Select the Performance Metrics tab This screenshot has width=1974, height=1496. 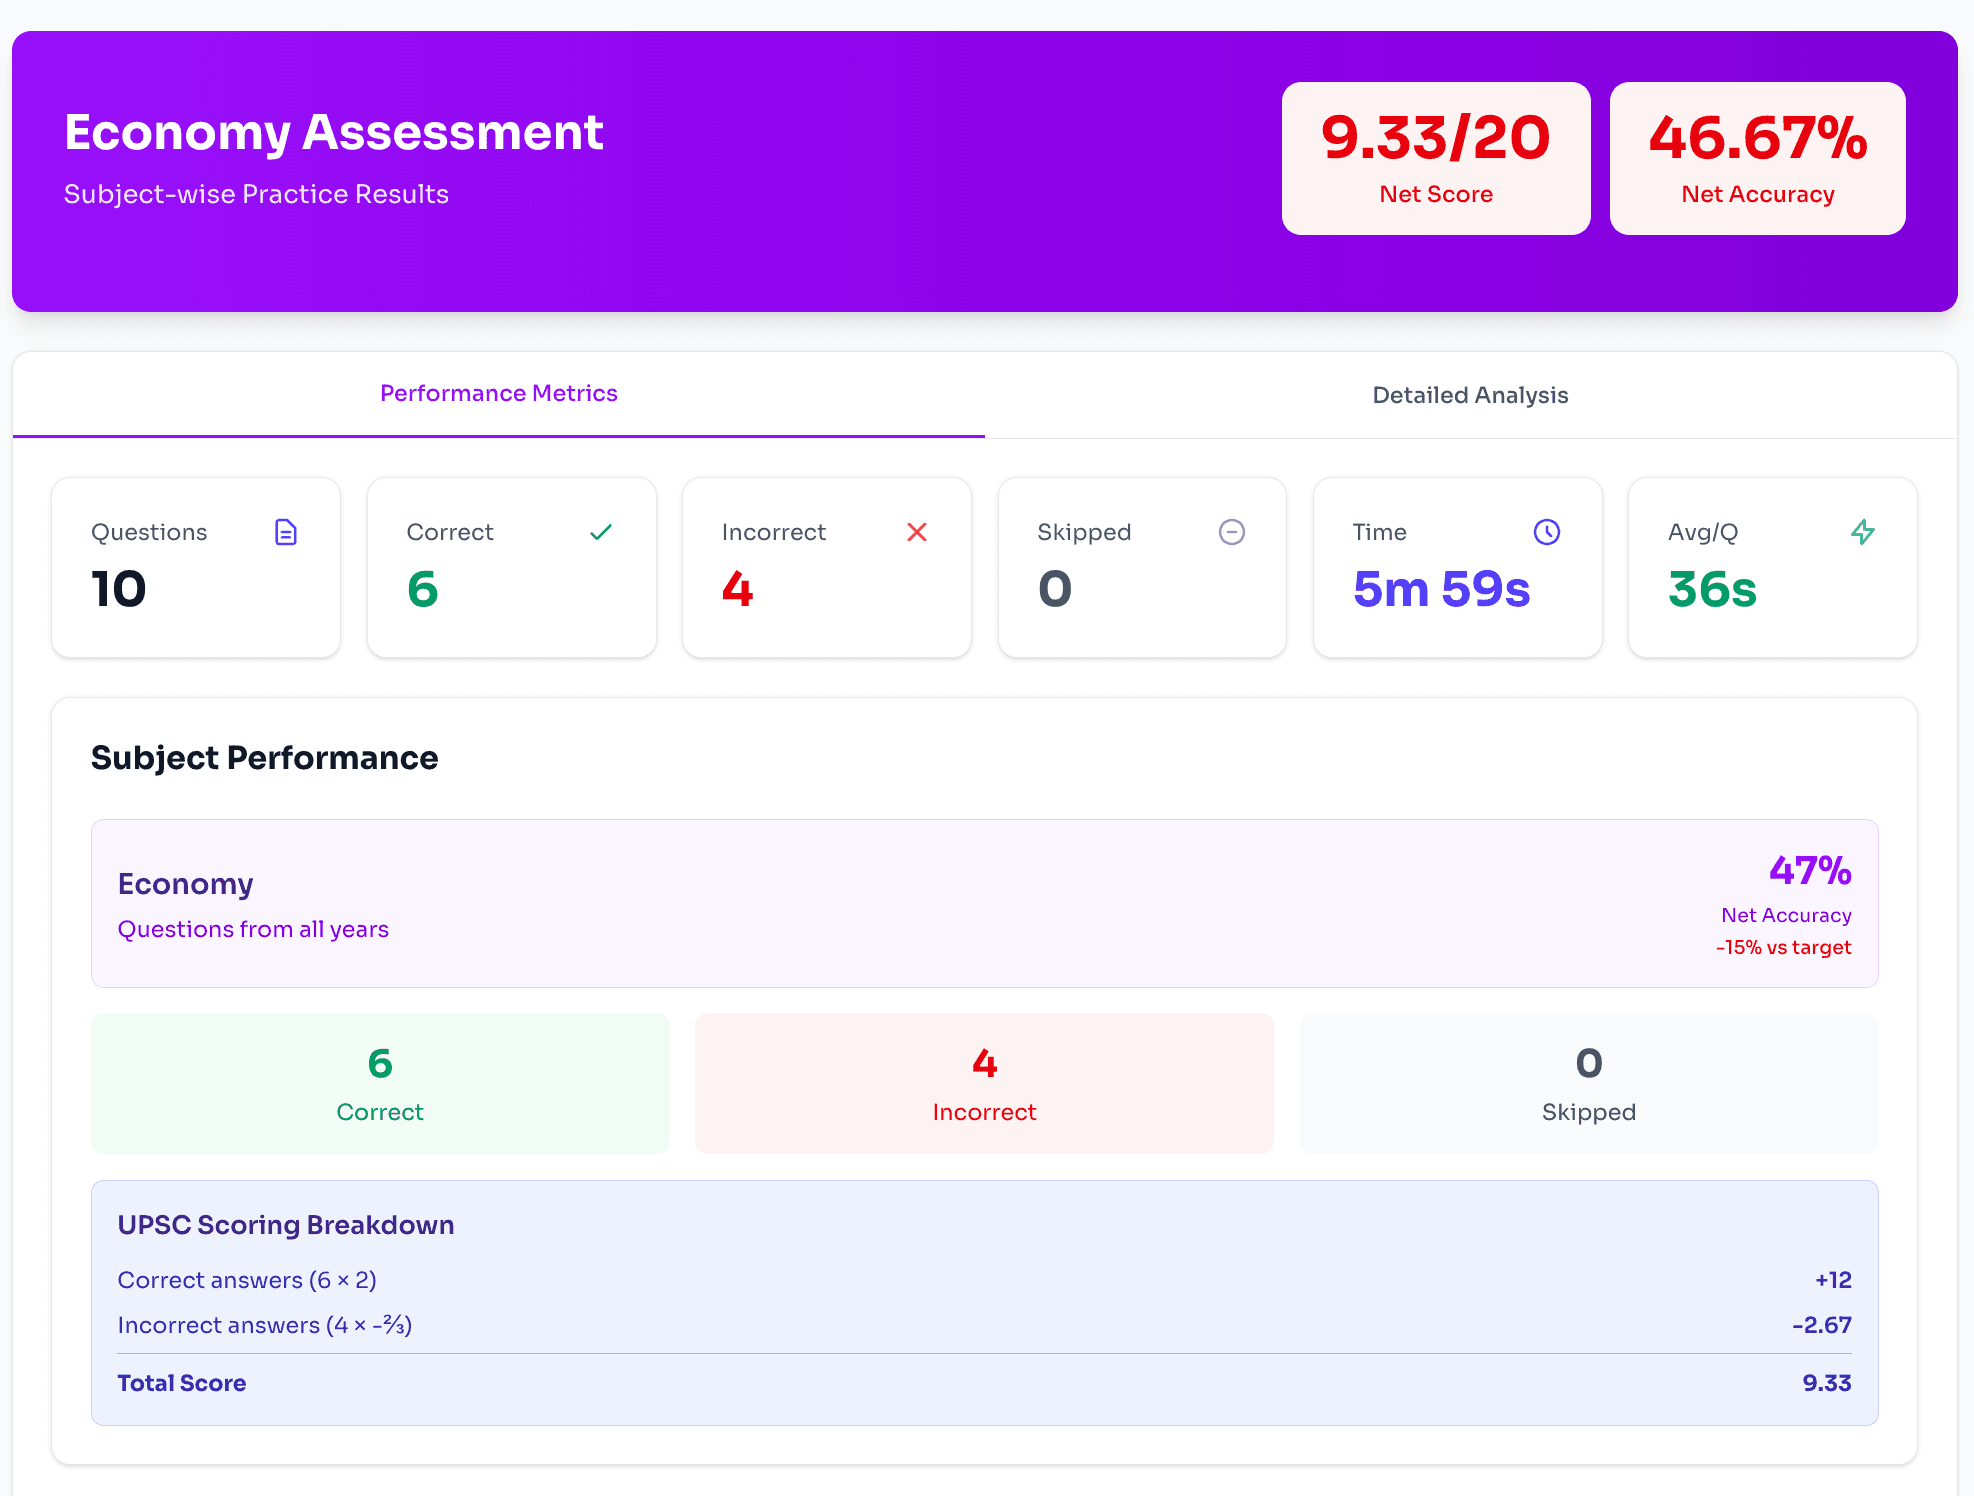click(x=498, y=393)
